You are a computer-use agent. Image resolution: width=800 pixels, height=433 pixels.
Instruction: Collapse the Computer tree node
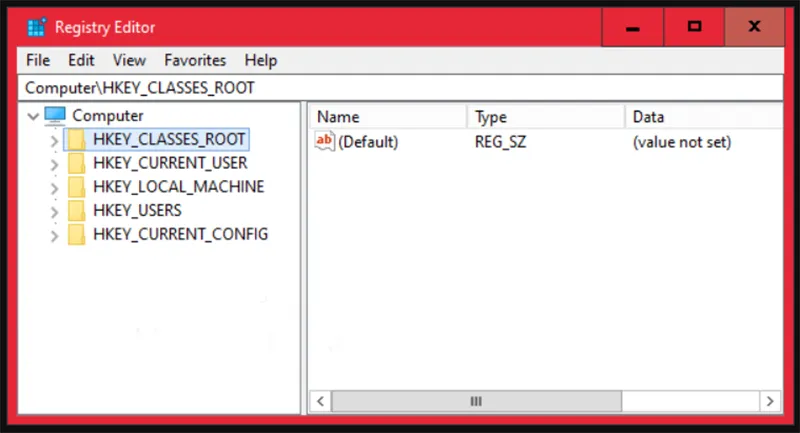click(33, 116)
